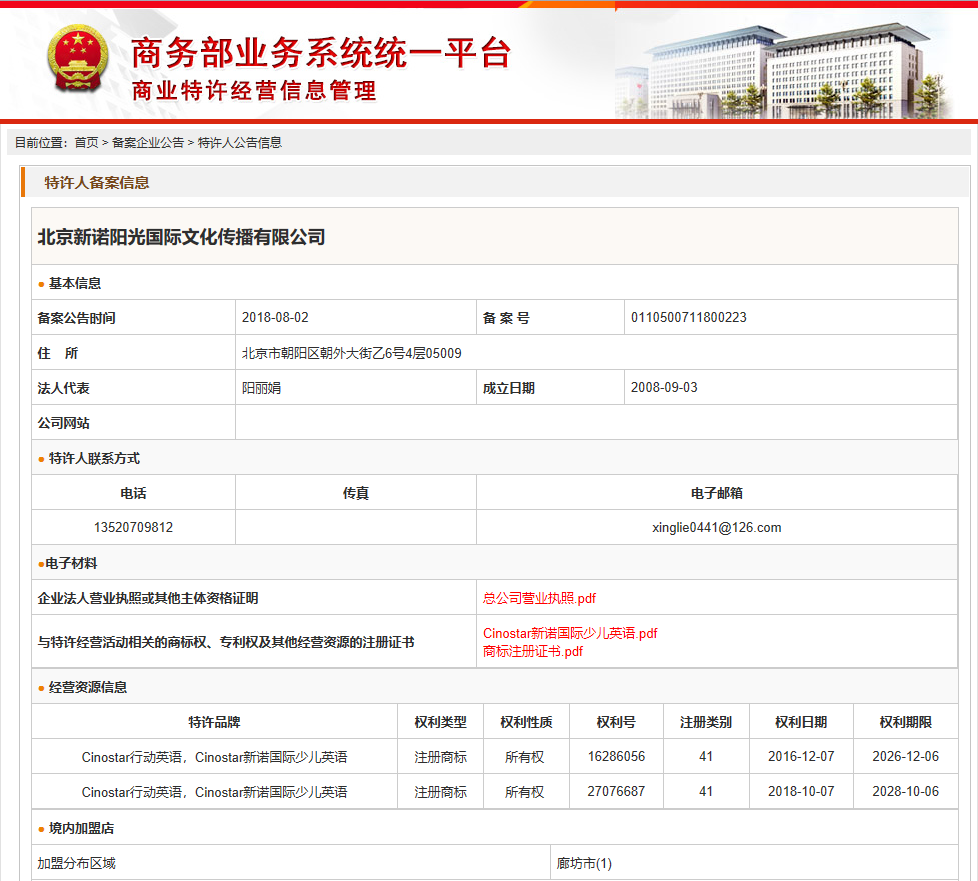The image size is (978, 881).
Task: Open the 备案企业公告 breadcrumb link
Action: tap(148, 143)
